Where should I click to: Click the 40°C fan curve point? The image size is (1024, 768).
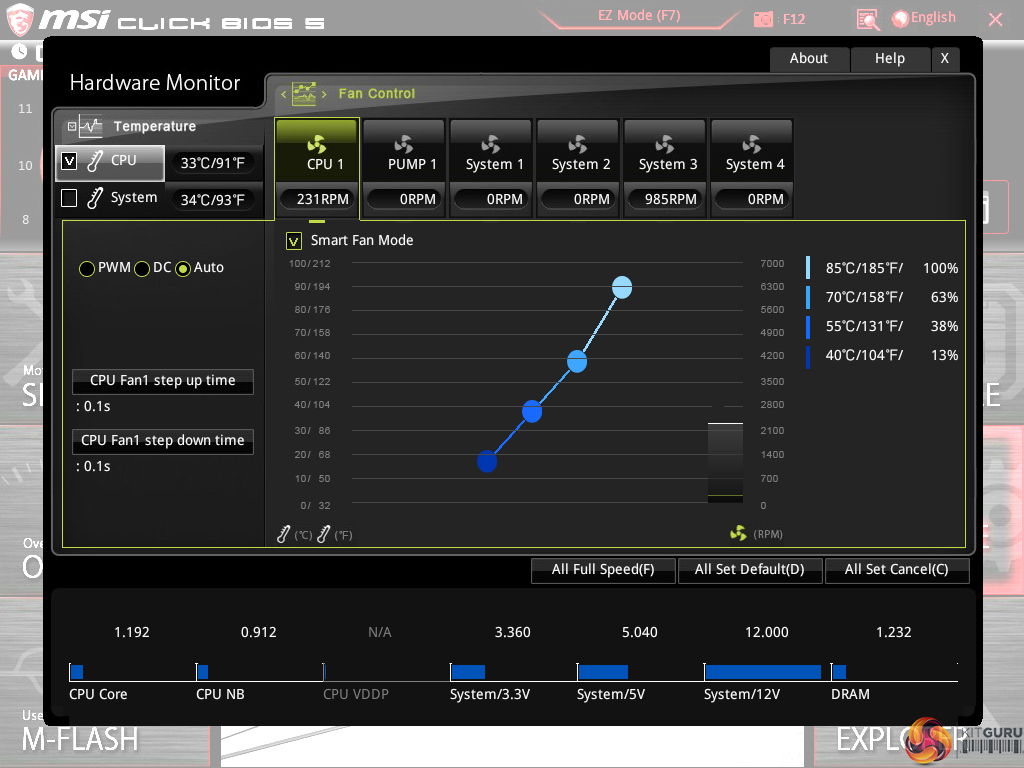click(x=487, y=461)
